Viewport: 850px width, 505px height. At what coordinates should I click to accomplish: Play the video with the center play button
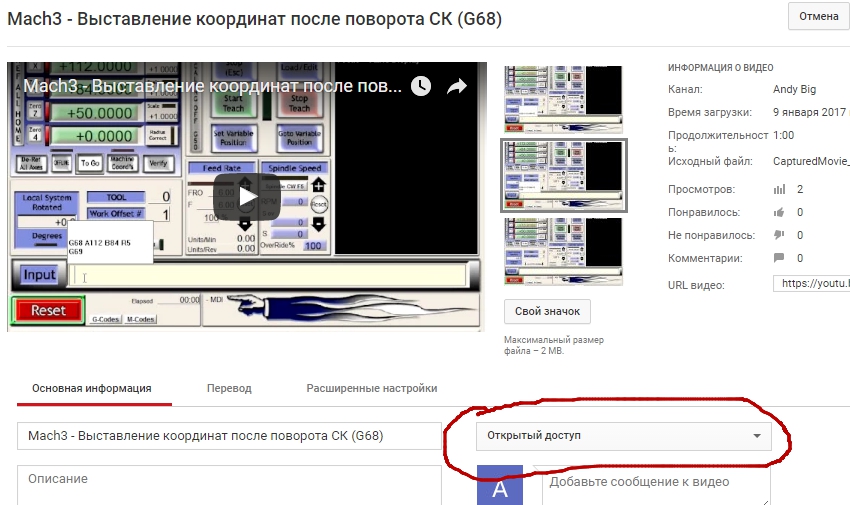pos(247,197)
